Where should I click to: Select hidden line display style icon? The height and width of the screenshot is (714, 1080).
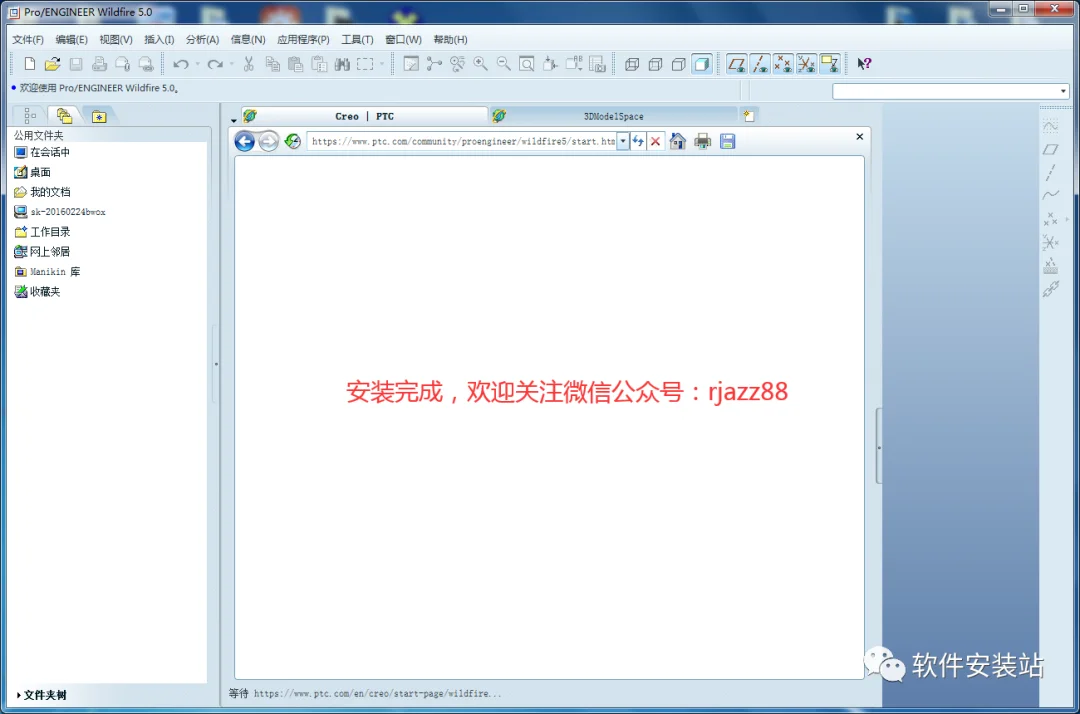[655, 64]
